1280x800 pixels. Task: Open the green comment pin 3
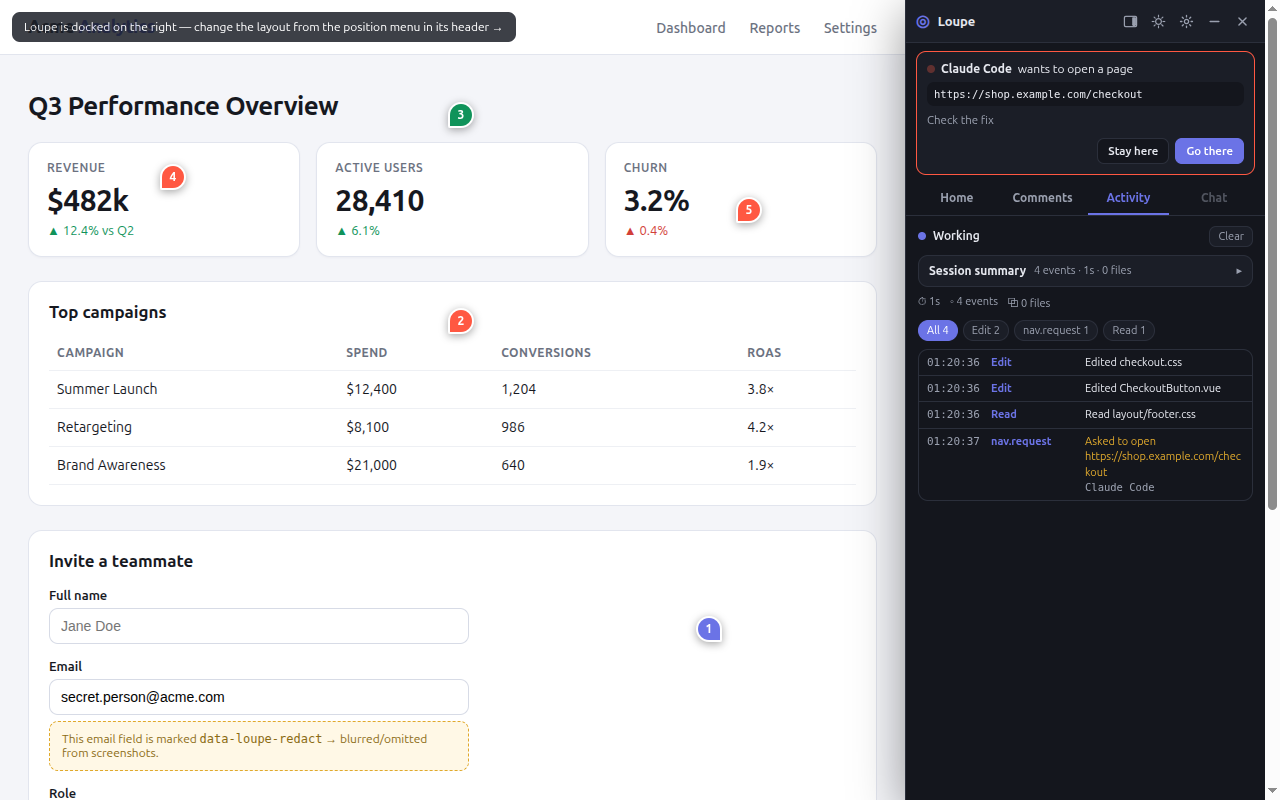coord(460,115)
